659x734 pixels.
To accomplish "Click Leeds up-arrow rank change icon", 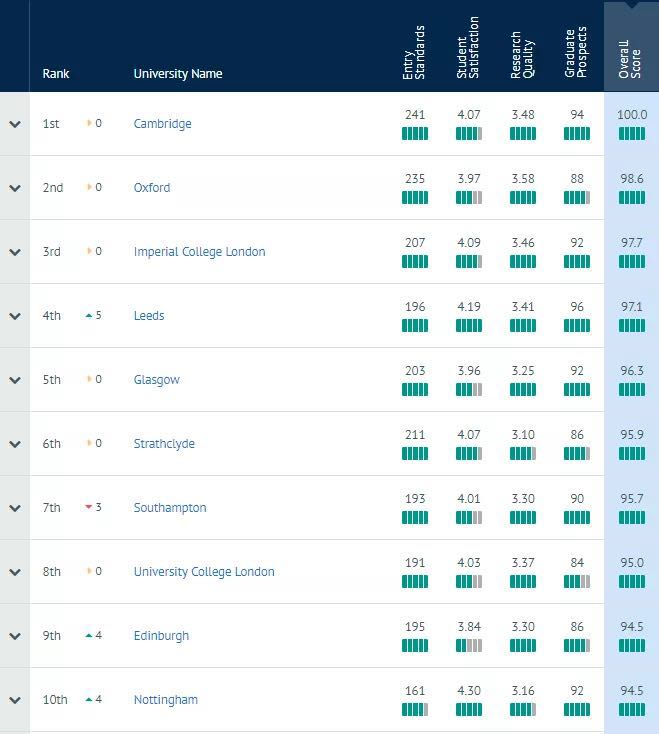I will click(x=89, y=316).
